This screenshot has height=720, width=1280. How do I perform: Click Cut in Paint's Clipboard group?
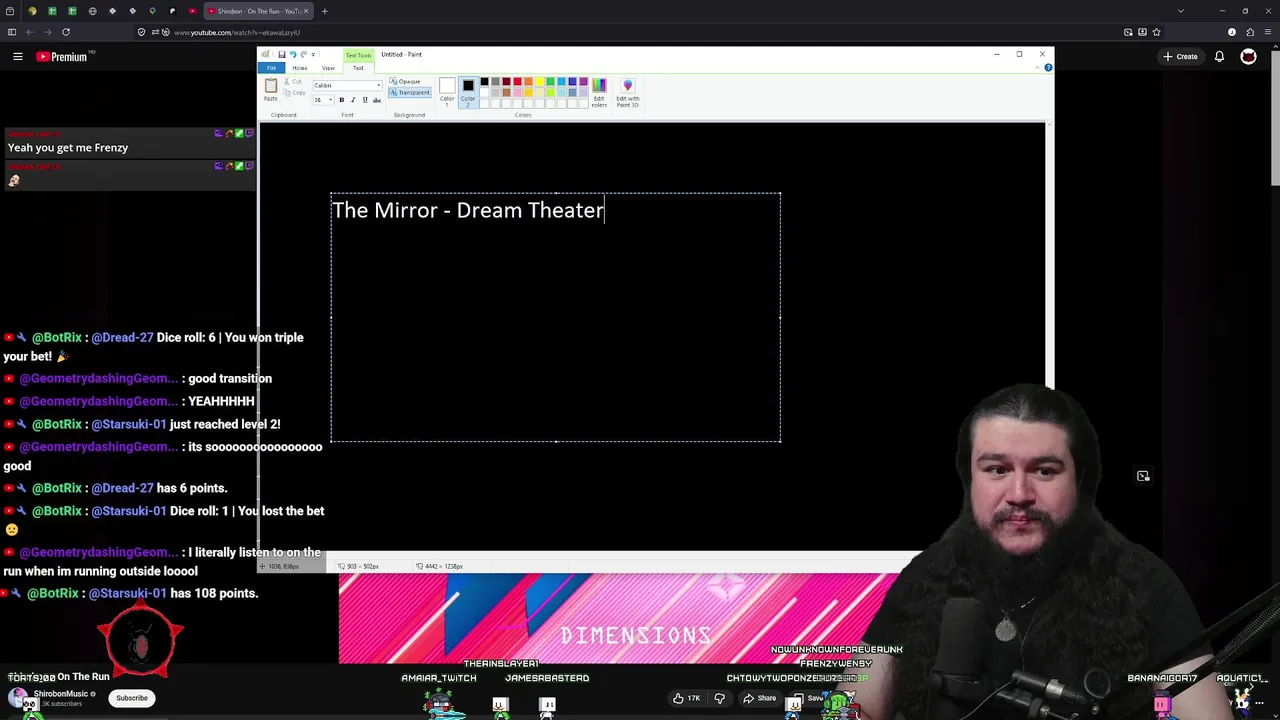(x=293, y=81)
